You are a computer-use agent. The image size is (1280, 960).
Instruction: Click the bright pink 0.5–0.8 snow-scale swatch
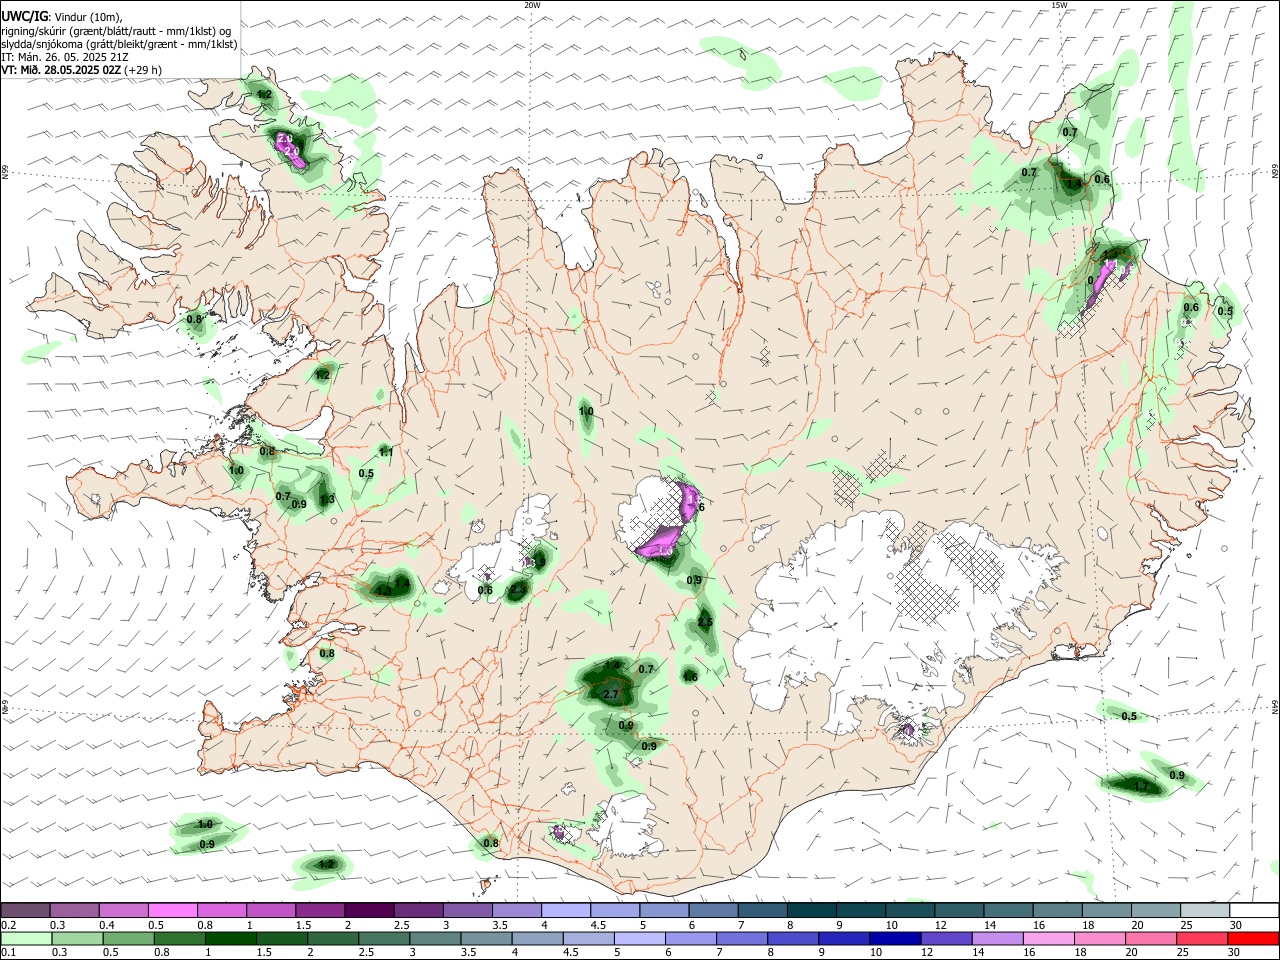[x=173, y=910]
